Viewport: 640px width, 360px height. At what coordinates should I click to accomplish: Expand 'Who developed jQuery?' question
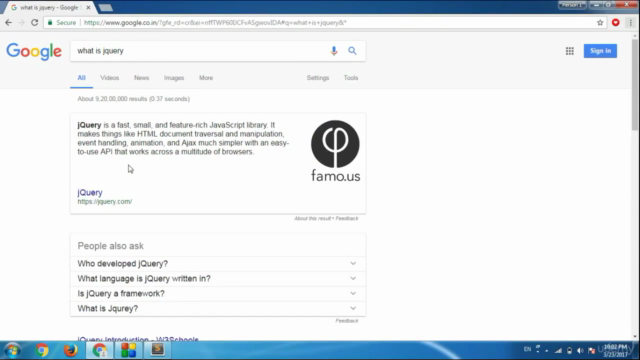tap(218, 264)
